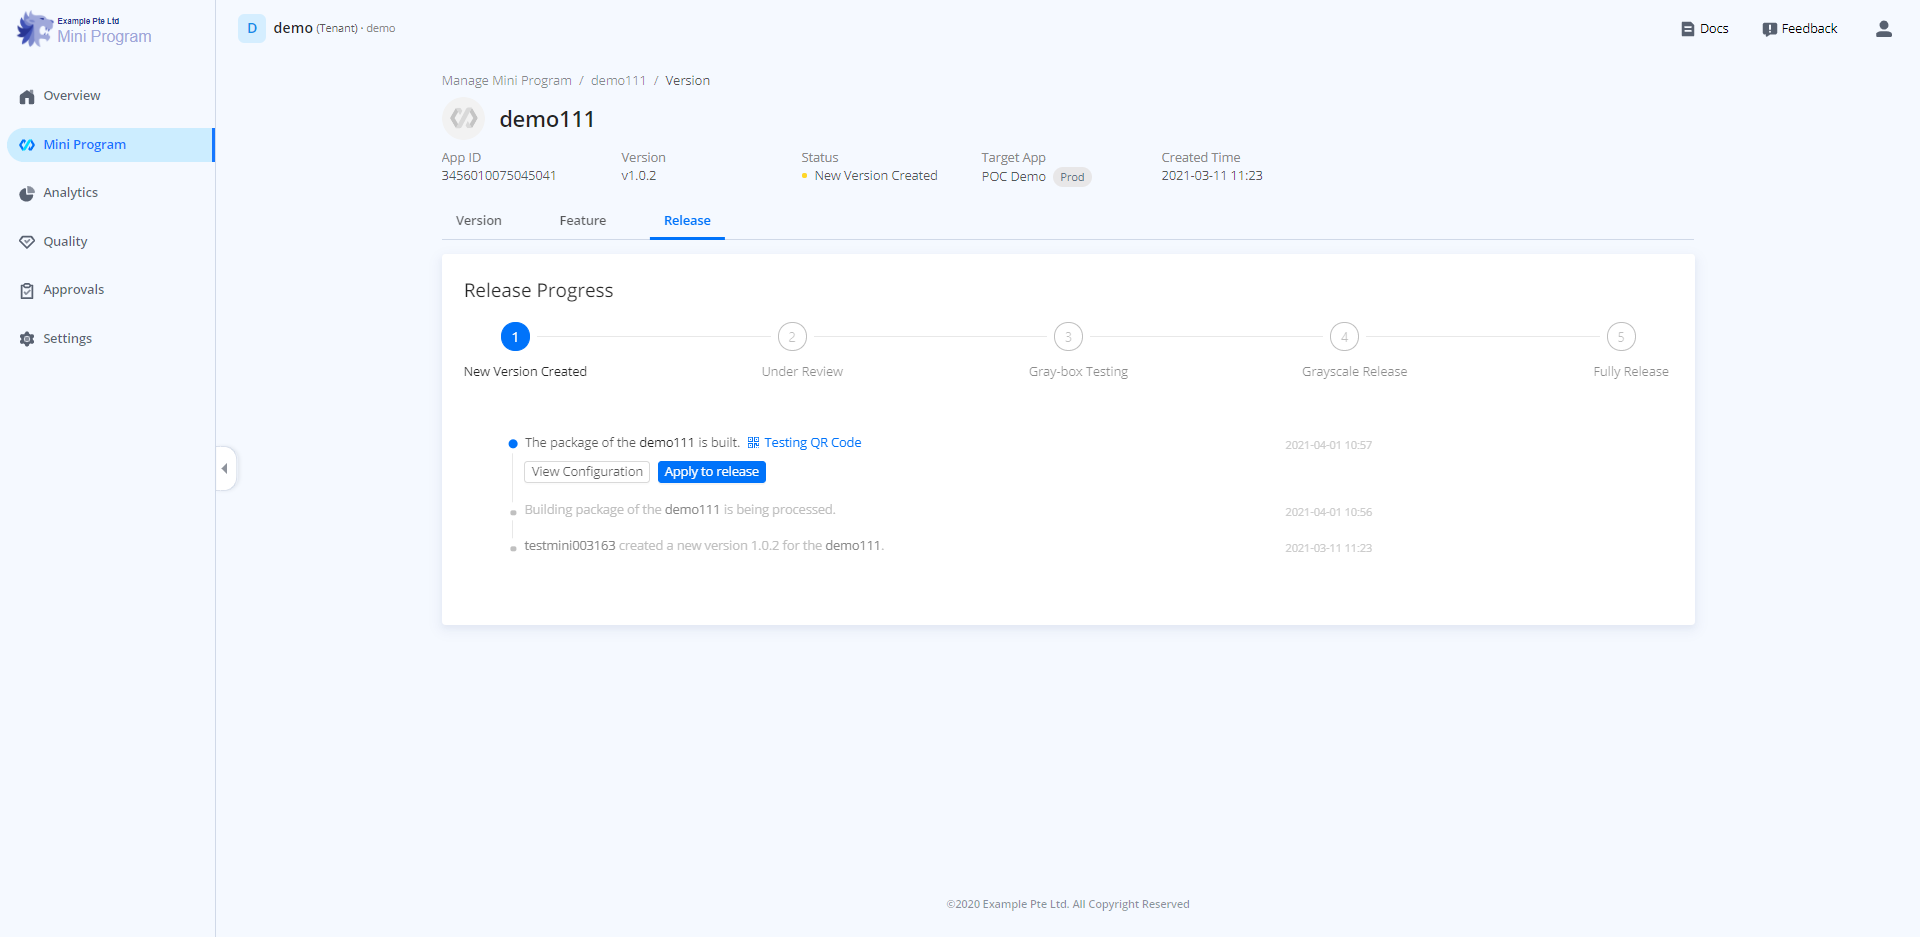
Task: Click the View Configuration button
Action: (587, 472)
